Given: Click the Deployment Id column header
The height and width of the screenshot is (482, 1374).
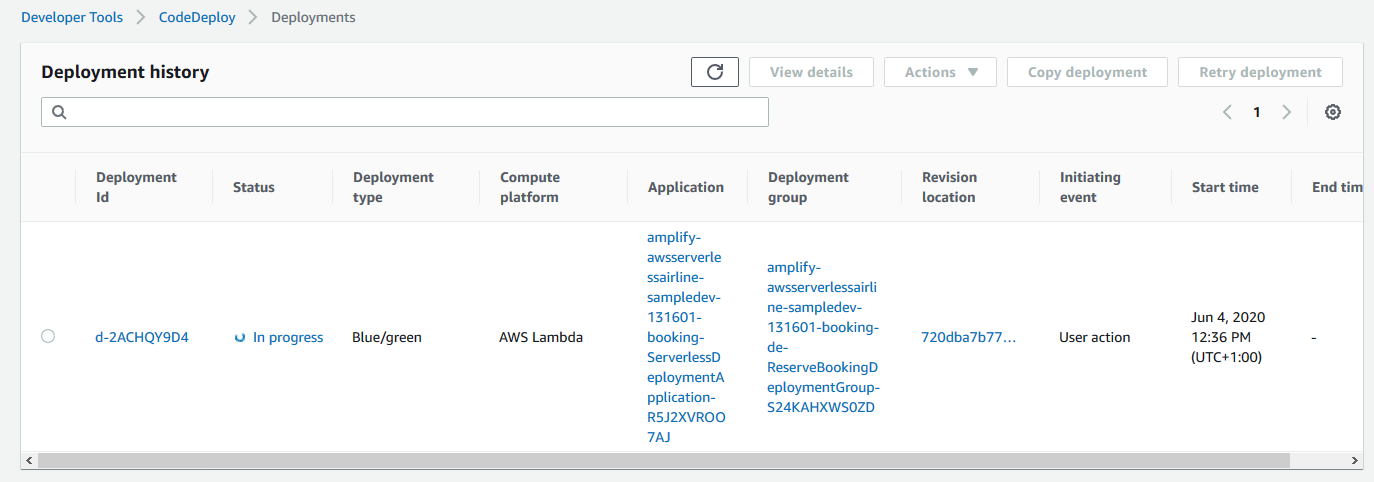Looking at the screenshot, I should (x=136, y=187).
